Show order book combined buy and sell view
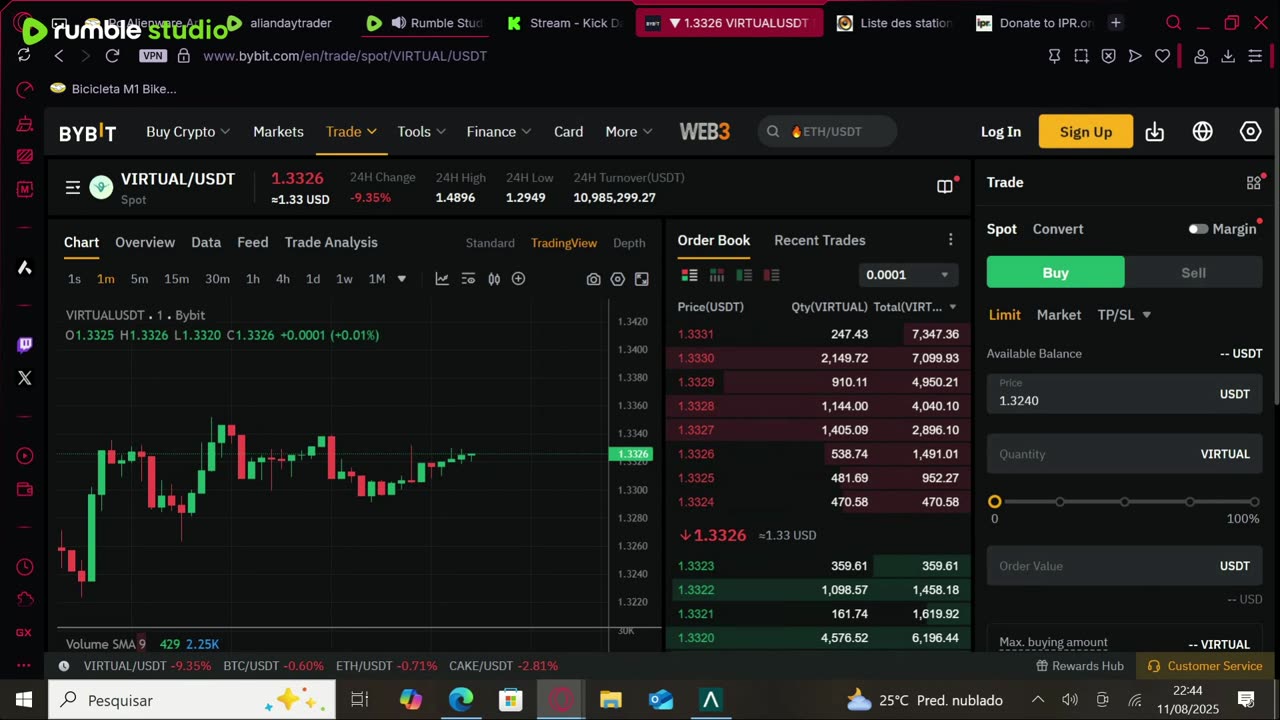 point(690,275)
